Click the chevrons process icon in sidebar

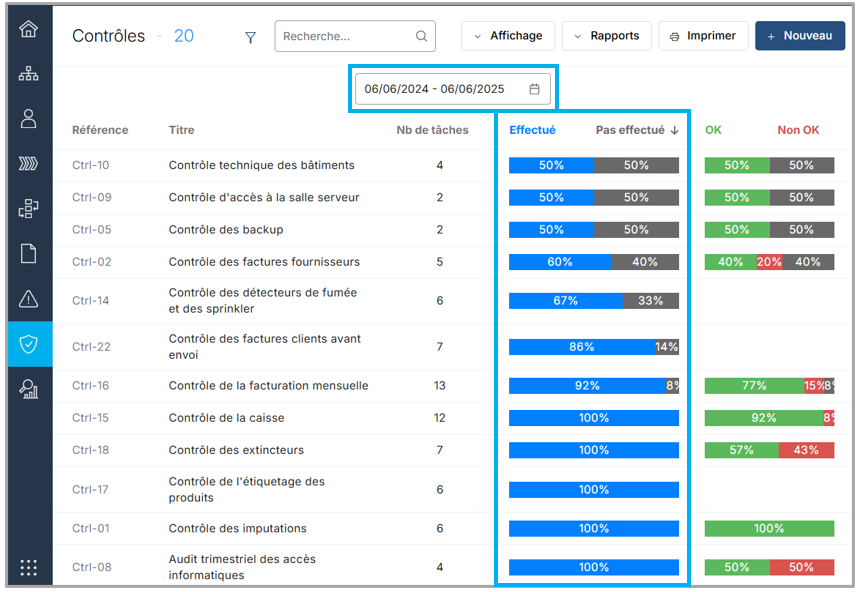click(28, 164)
